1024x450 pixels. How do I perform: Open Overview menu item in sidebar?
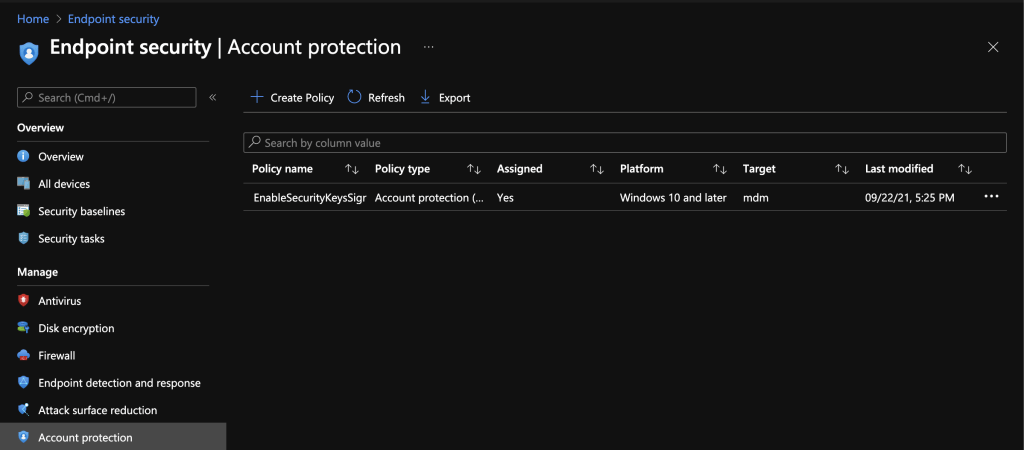[61, 157]
